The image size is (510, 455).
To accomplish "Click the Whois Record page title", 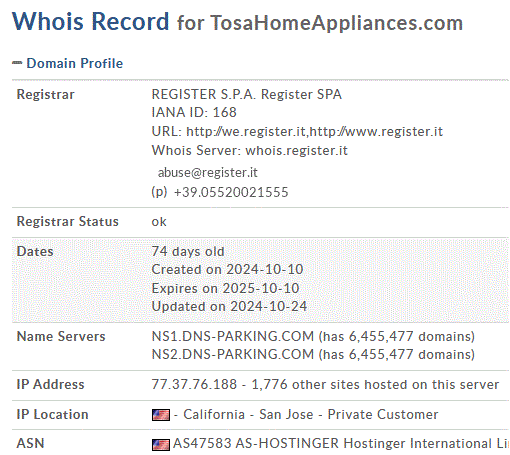I will [x=90, y=21].
